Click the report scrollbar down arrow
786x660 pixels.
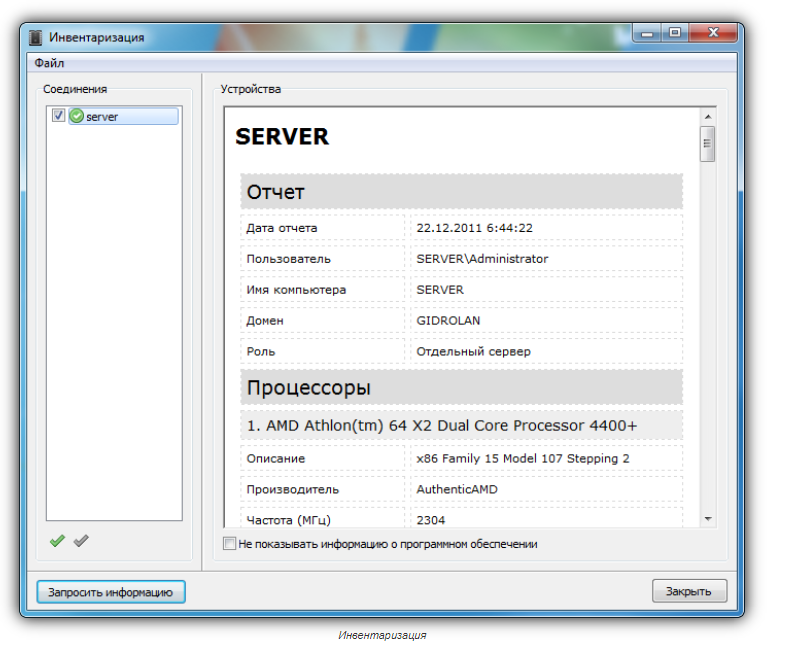(x=708, y=519)
